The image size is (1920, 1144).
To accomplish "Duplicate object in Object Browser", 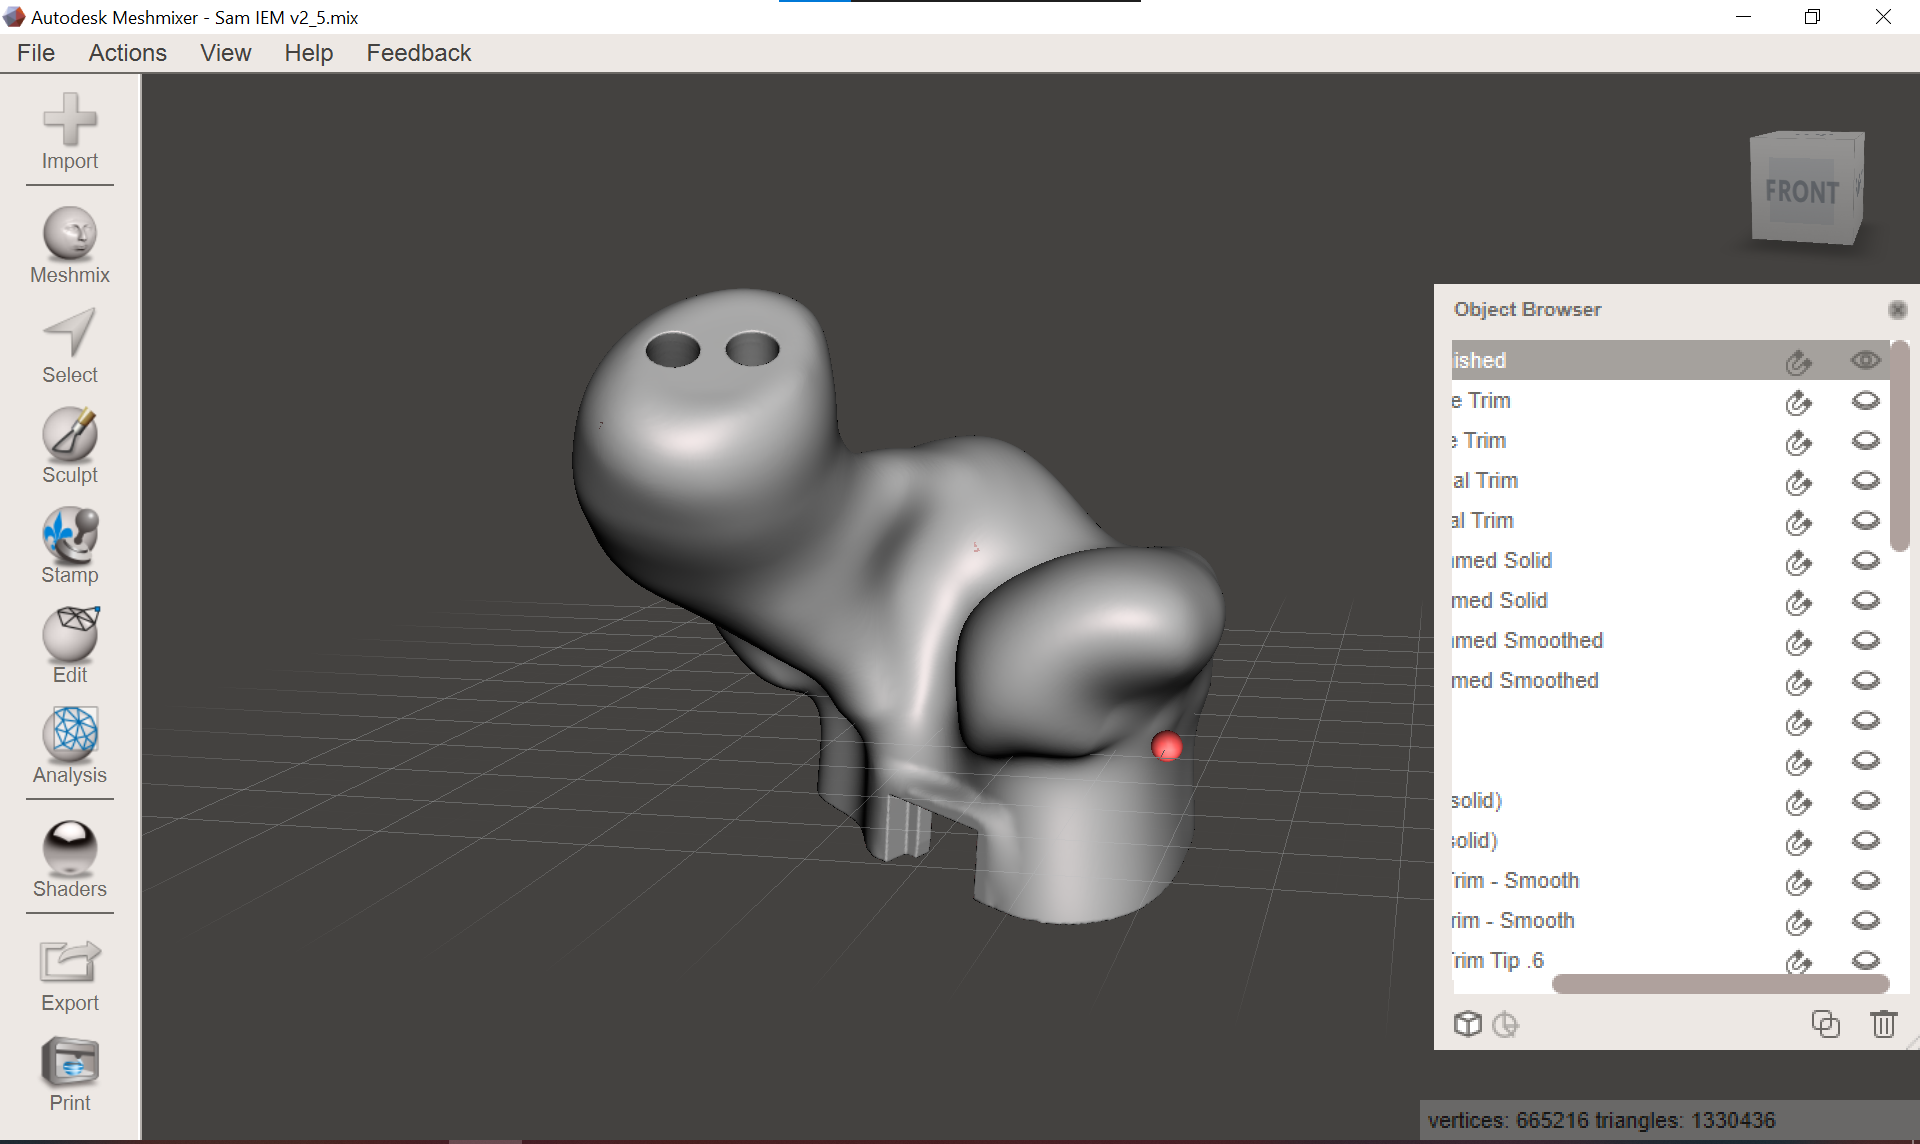I will [1825, 1024].
